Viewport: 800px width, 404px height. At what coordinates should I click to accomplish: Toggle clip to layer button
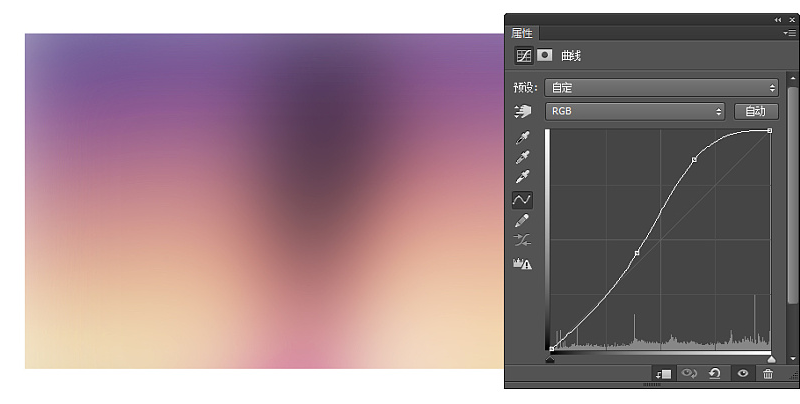(x=663, y=374)
